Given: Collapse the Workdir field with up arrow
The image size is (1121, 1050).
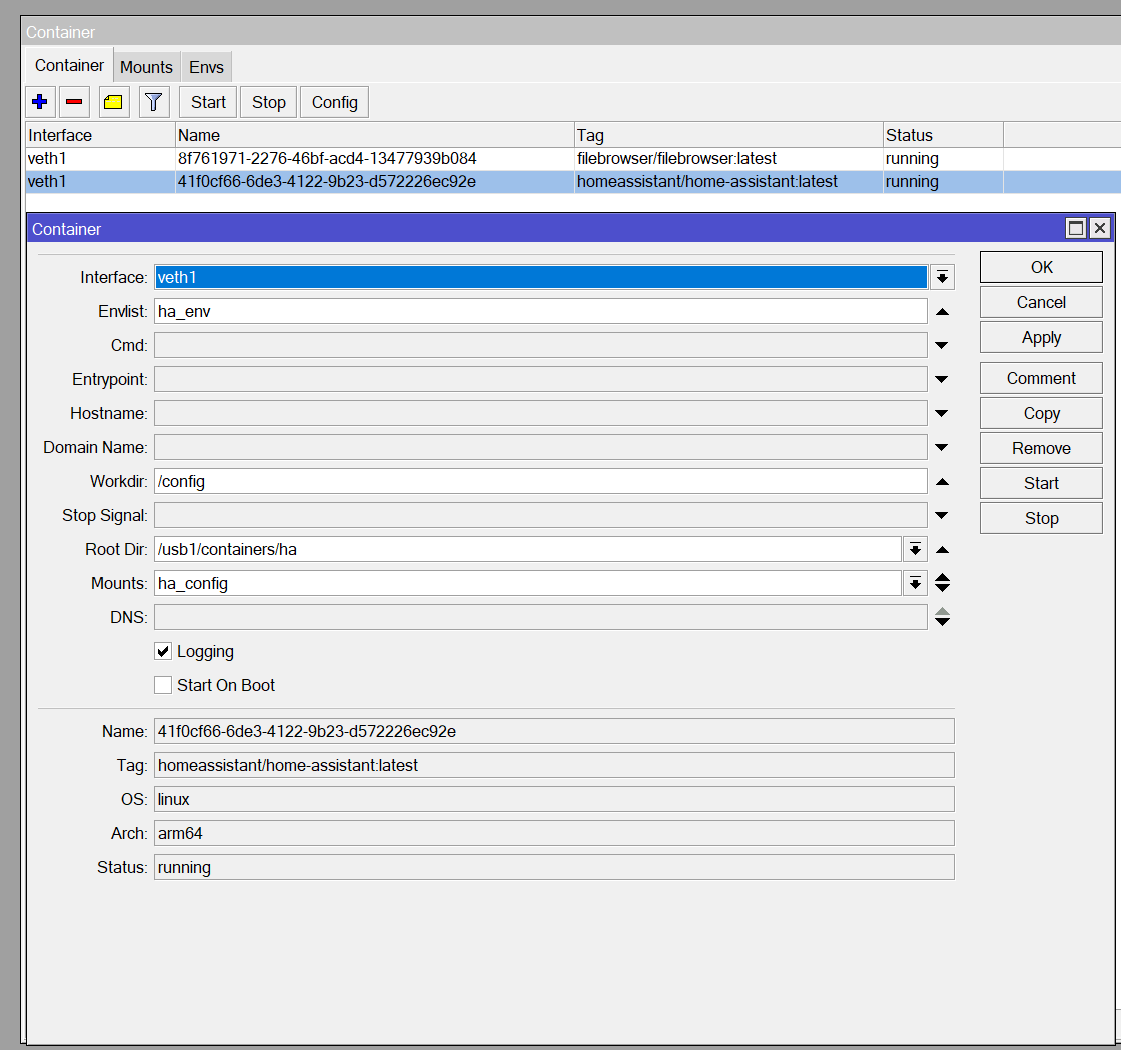Looking at the screenshot, I should click(941, 482).
